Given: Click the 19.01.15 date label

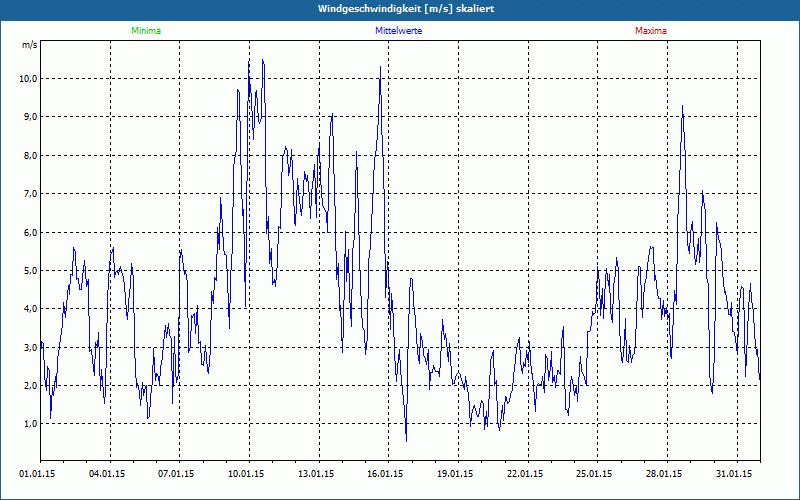Looking at the screenshot, I should (x=456, y=474).
